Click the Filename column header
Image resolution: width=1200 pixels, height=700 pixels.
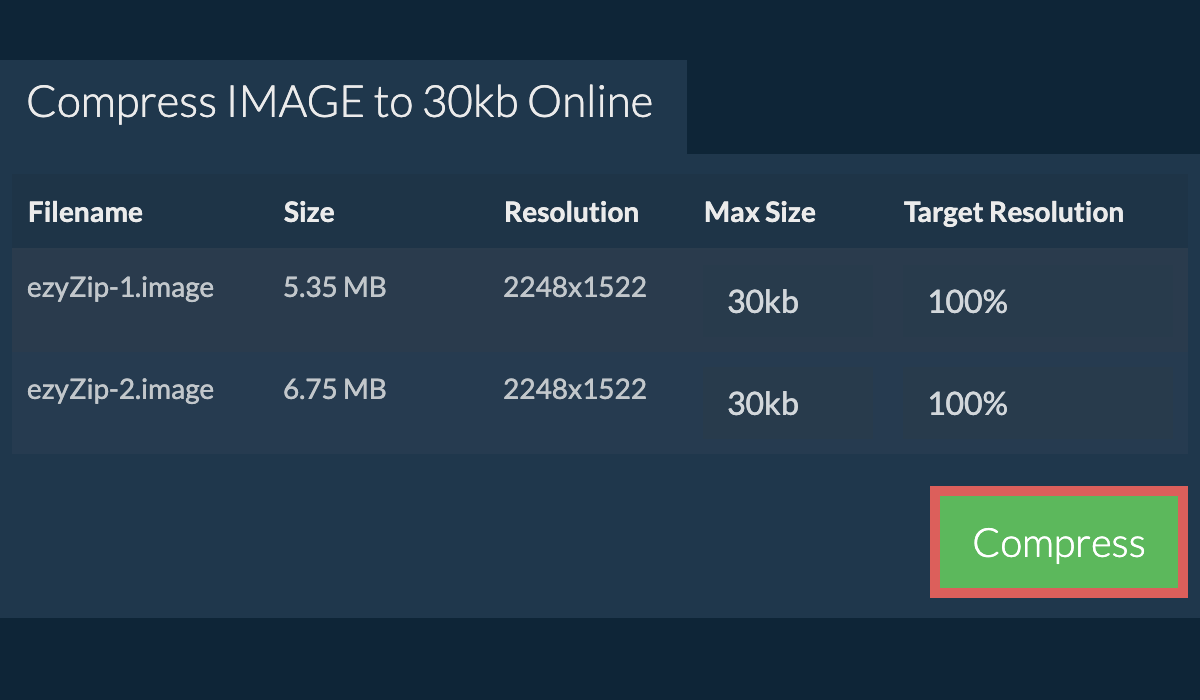85,212
